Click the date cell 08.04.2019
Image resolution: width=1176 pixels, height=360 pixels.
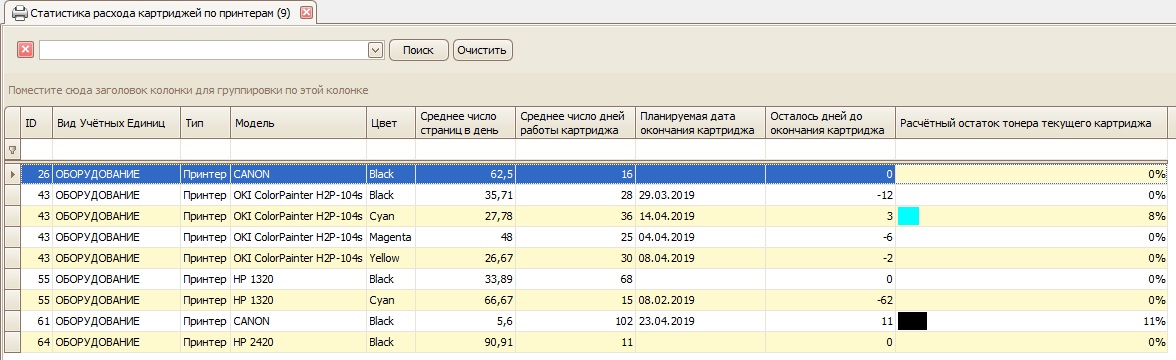click(700, 258)
